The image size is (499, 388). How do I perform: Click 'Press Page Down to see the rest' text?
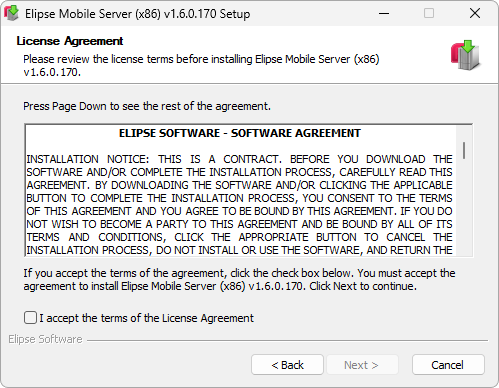point(147,106)
